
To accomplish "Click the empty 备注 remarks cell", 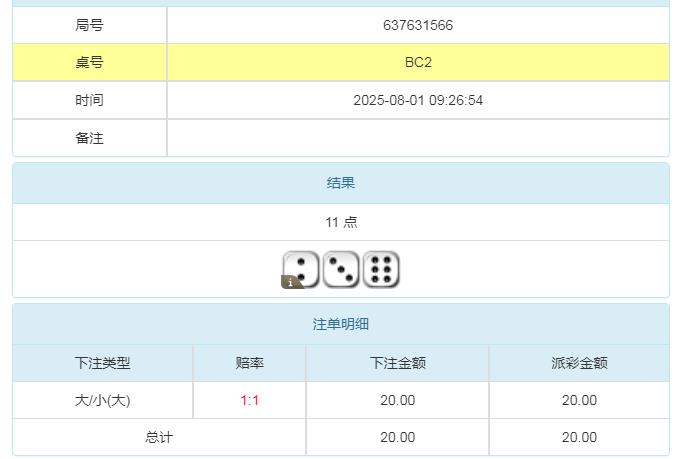I will pos(417,138).
